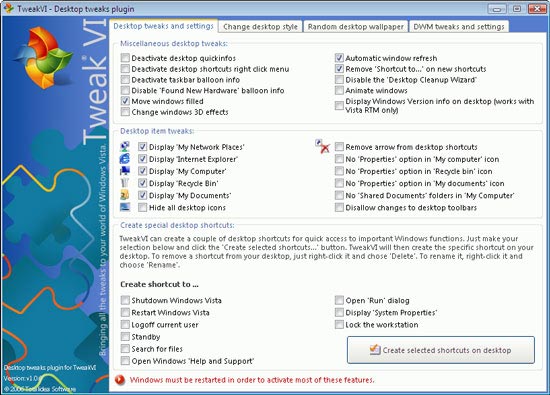The image size is (550, 395).
Task: Select Desktop tweaks and settings tab
Action: click(163, 26)
